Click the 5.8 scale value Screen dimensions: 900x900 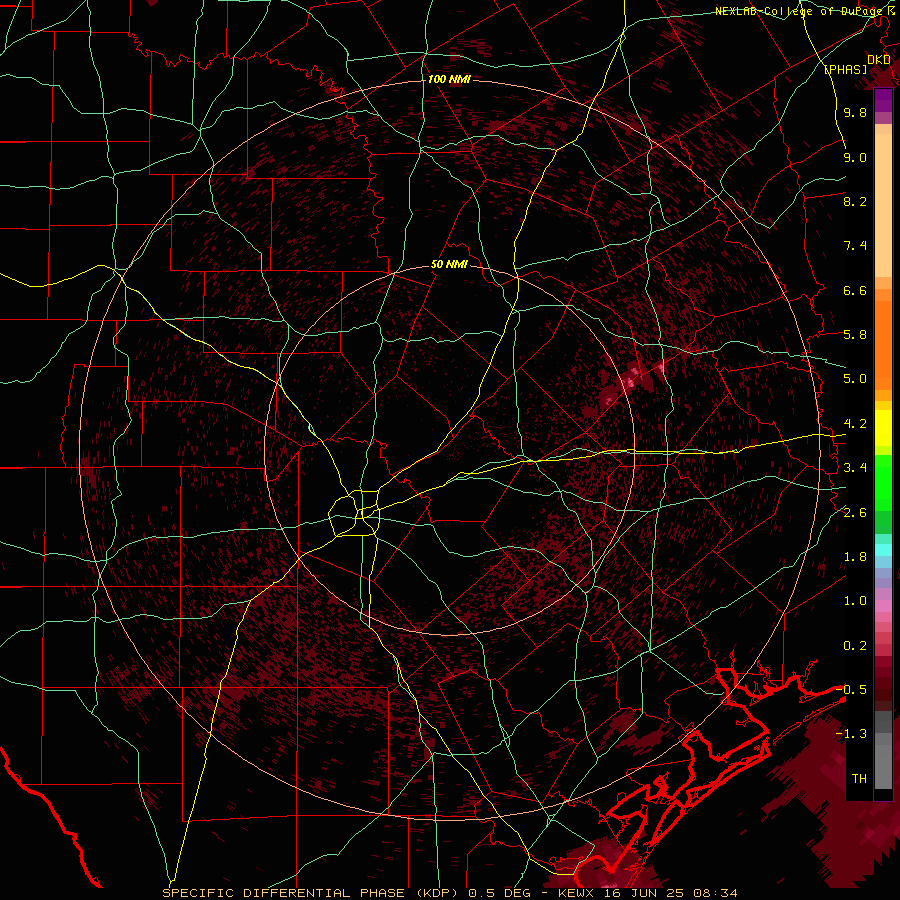click(855, 335)
